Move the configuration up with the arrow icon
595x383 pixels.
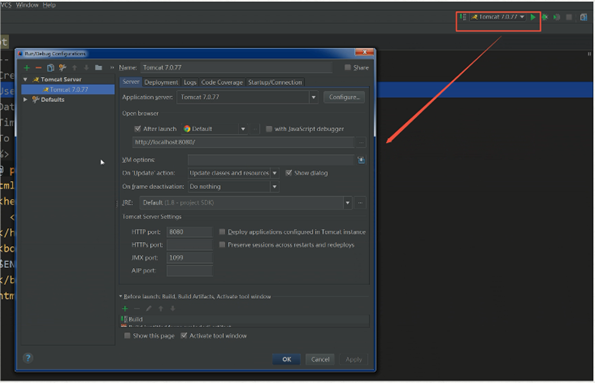click(x=74, y=68)
